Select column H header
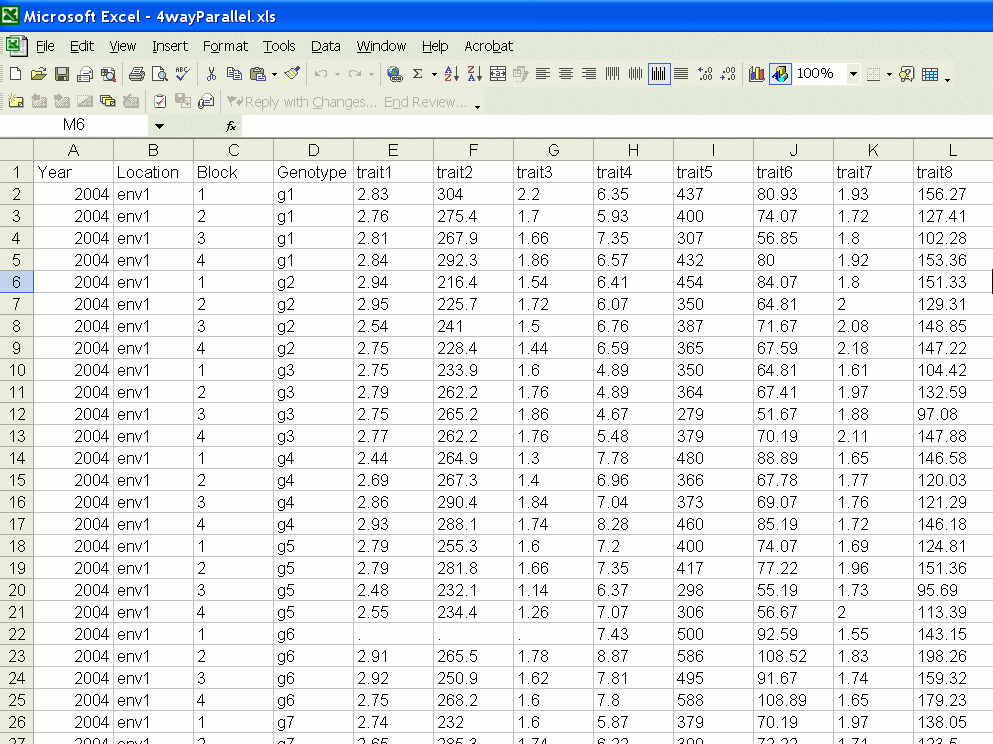The height and width of the screenshot is (744, 993). (x=633, y=150)
